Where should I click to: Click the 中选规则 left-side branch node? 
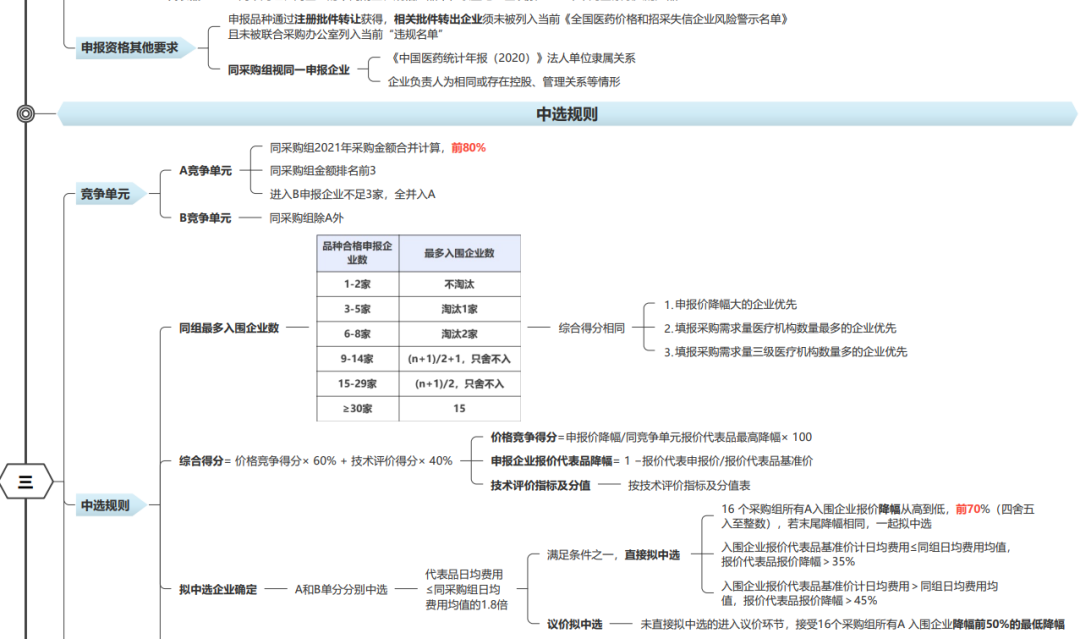(103, 505)
